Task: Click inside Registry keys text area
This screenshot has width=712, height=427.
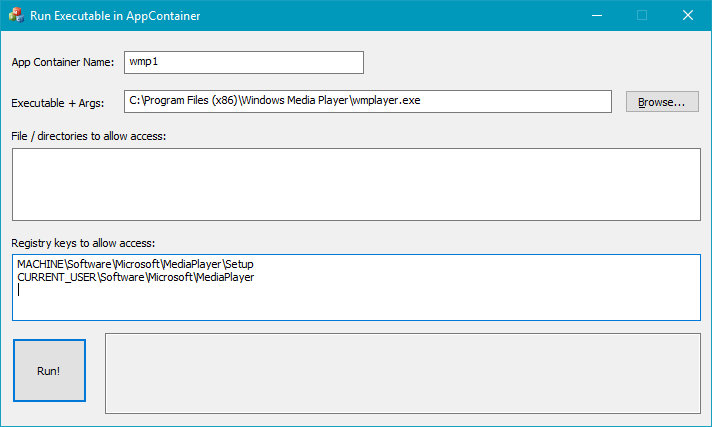Action: coord(356,288)
